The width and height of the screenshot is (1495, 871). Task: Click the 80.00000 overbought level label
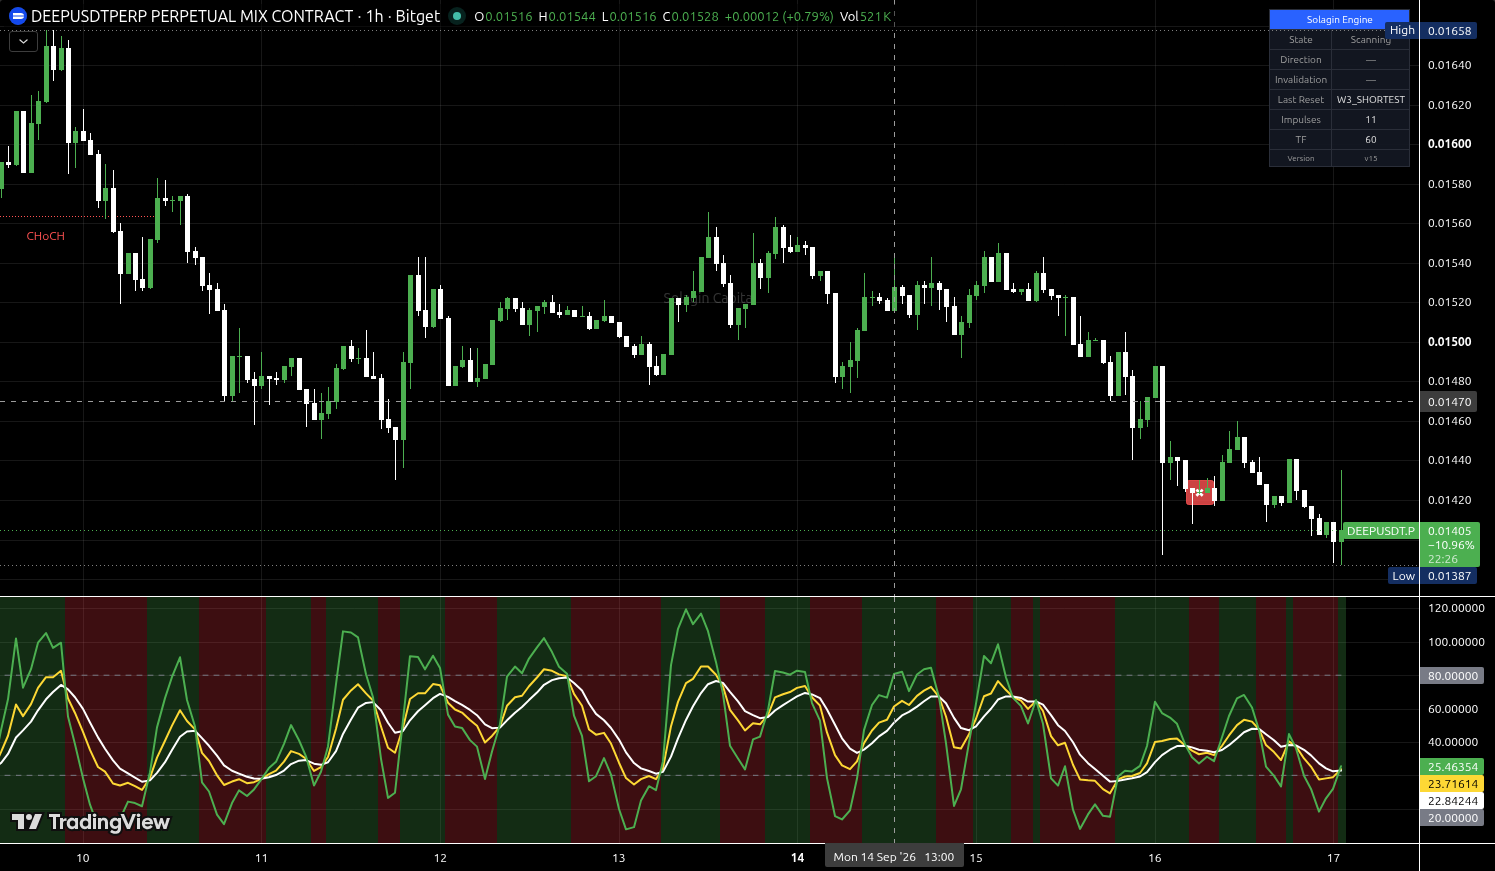tap(1452, 676)
